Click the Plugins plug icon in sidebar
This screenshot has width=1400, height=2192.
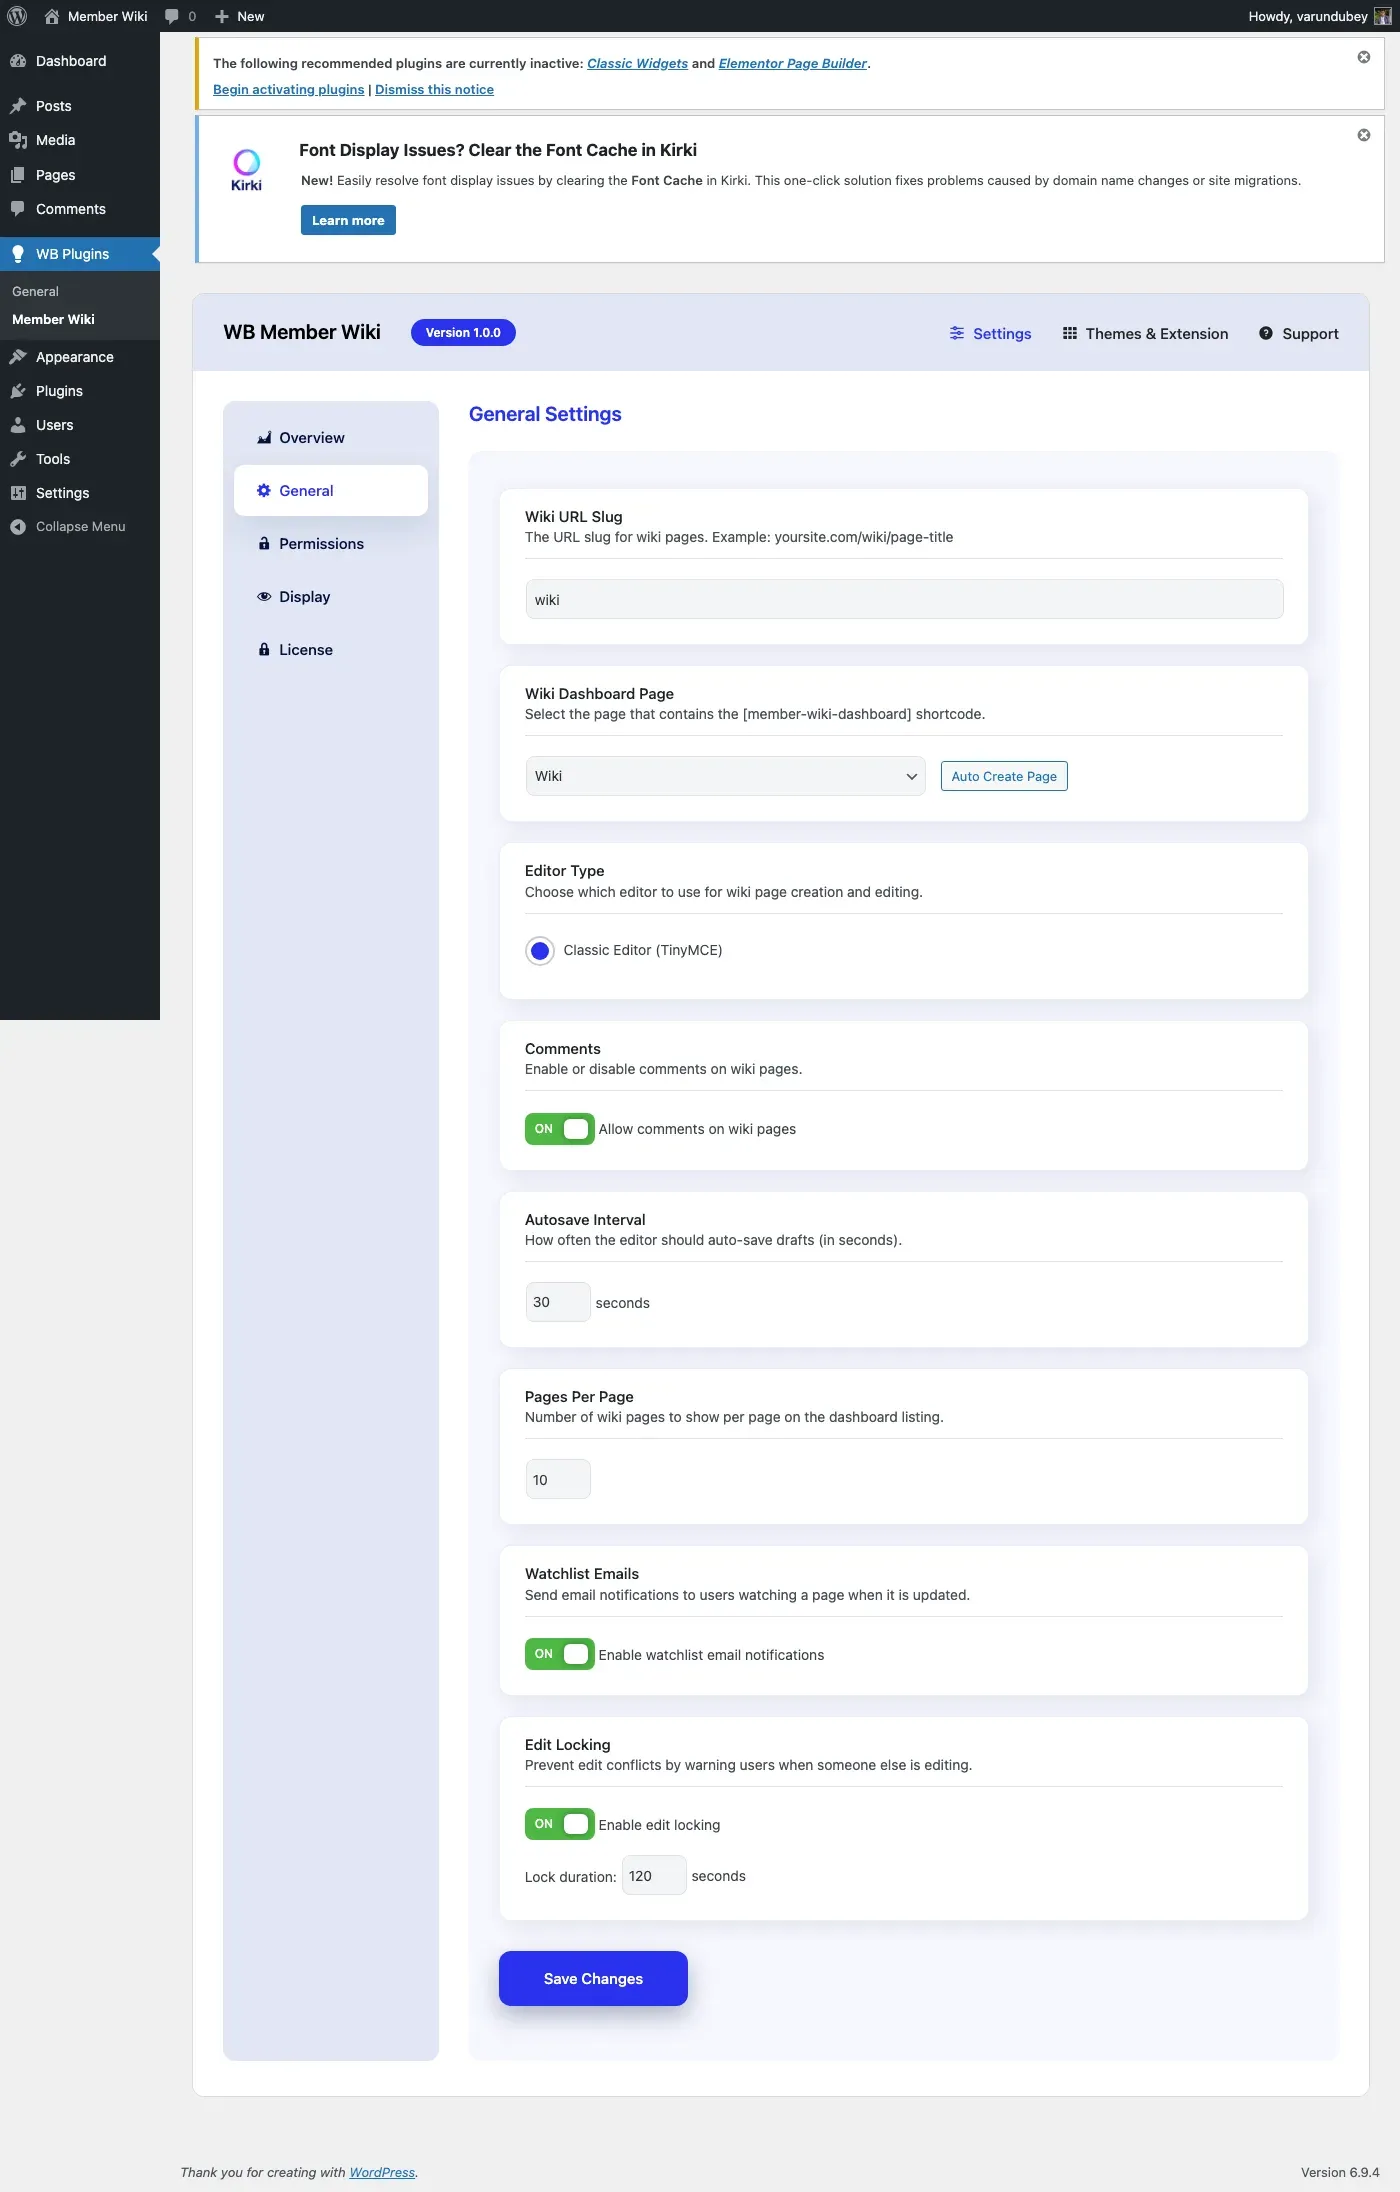coord(18,391)
